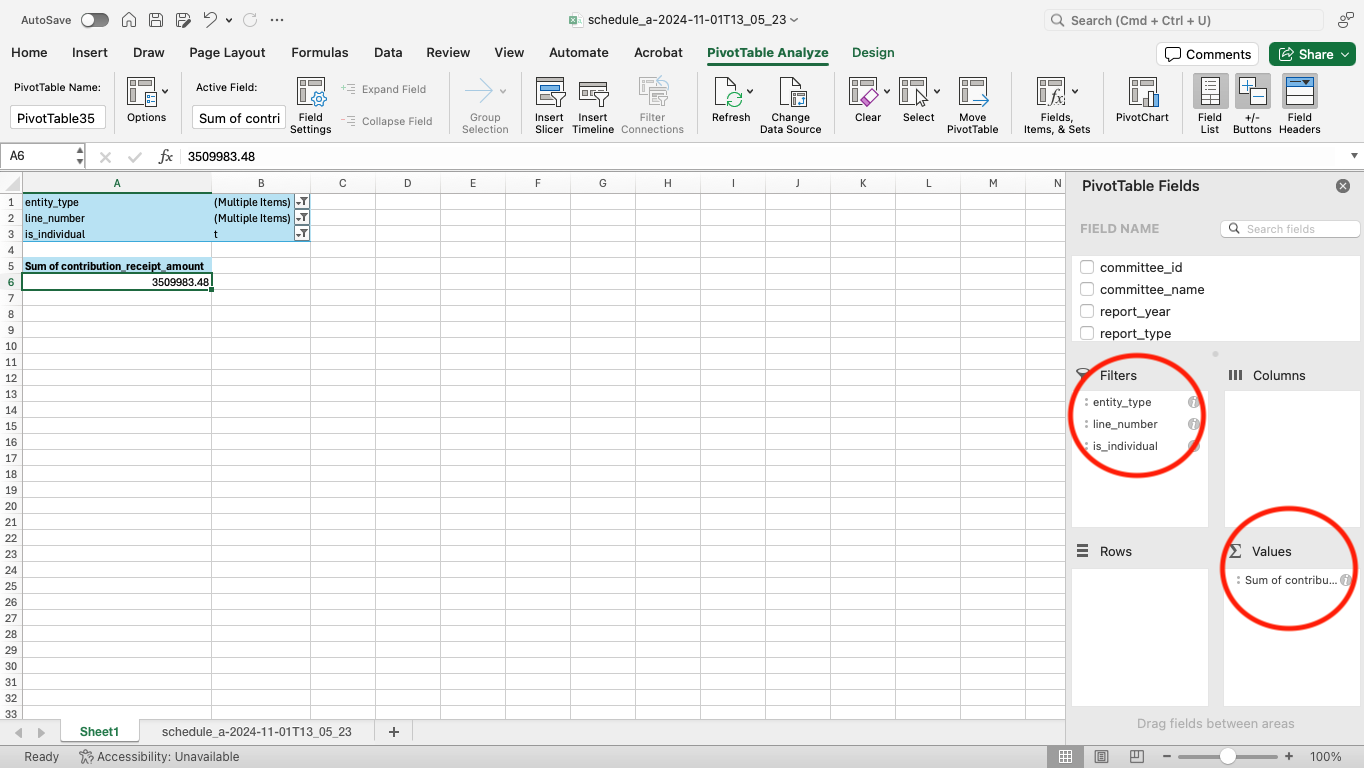1364x768 pixels.
Task: Expand the formula bar
Action: pyautogui.click(x=1354, y=156)
